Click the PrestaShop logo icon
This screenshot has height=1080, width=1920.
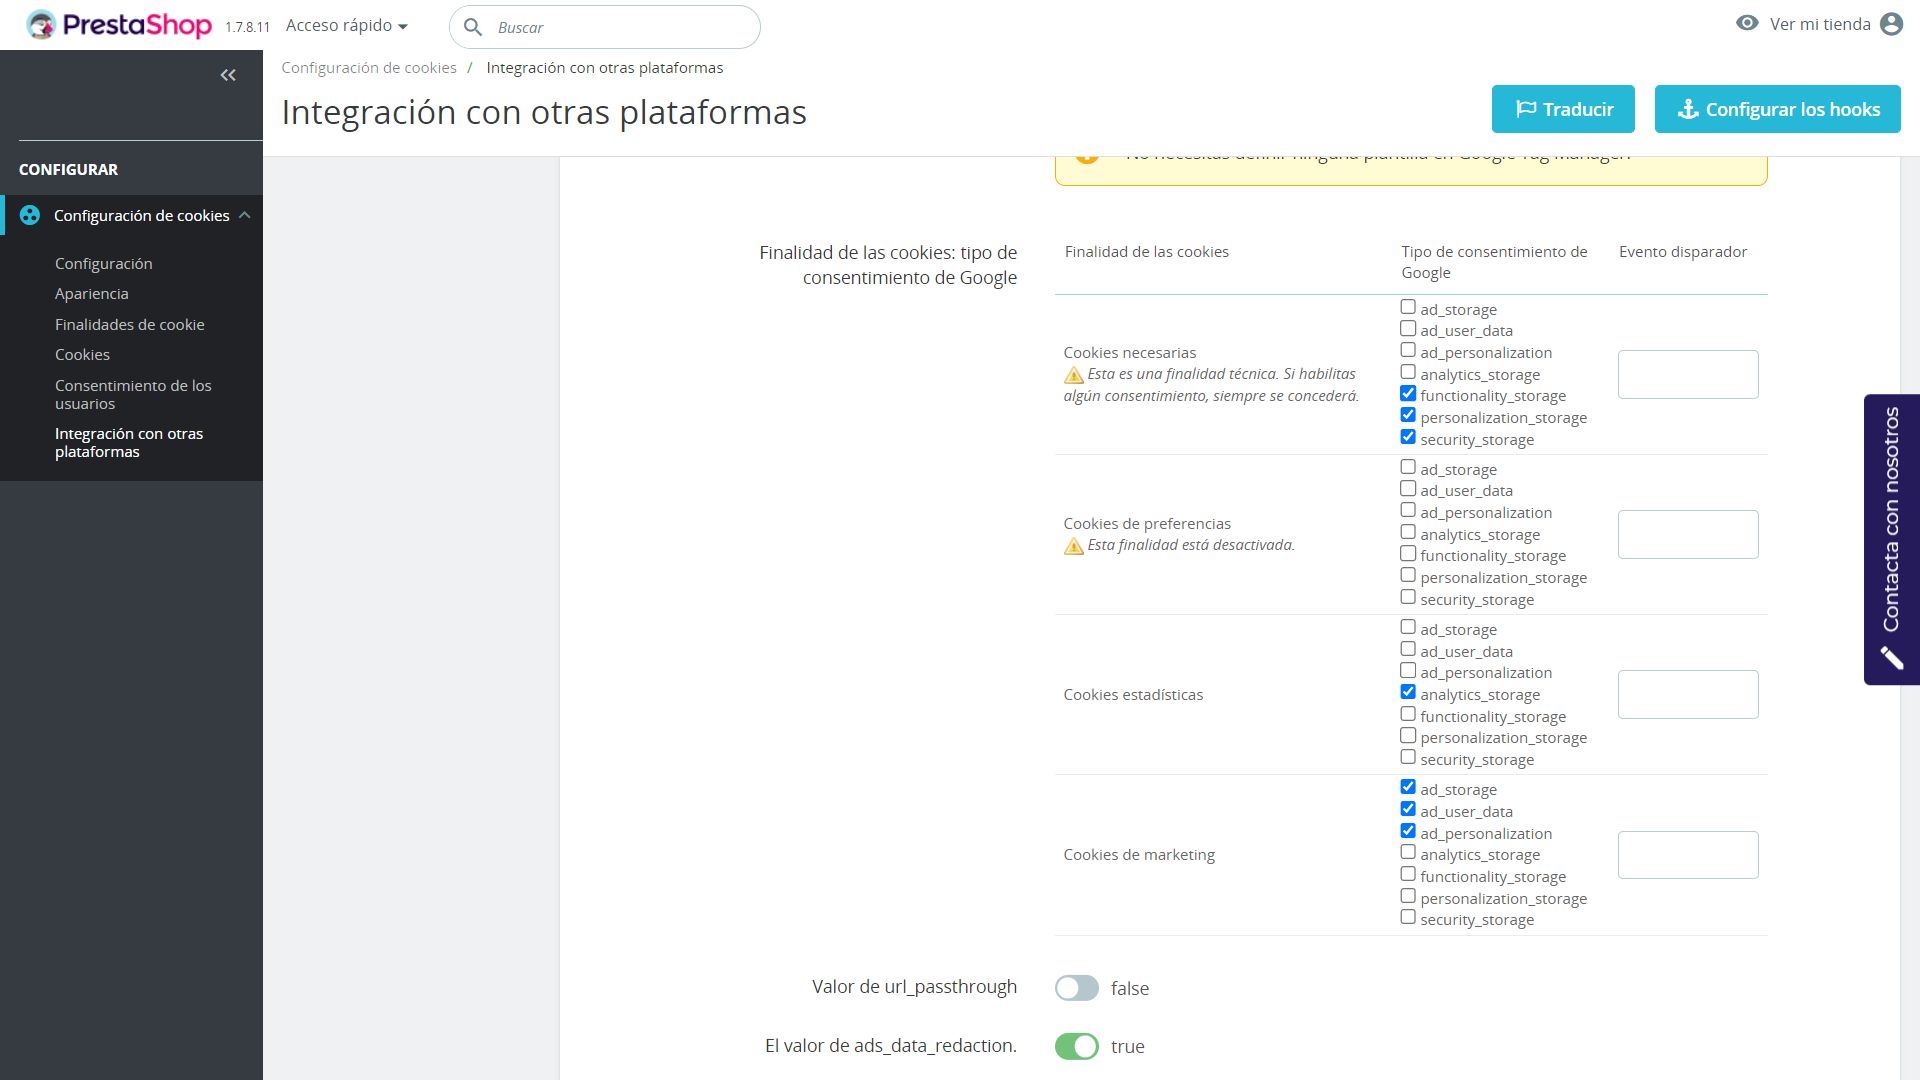click(x=41, y=25)
